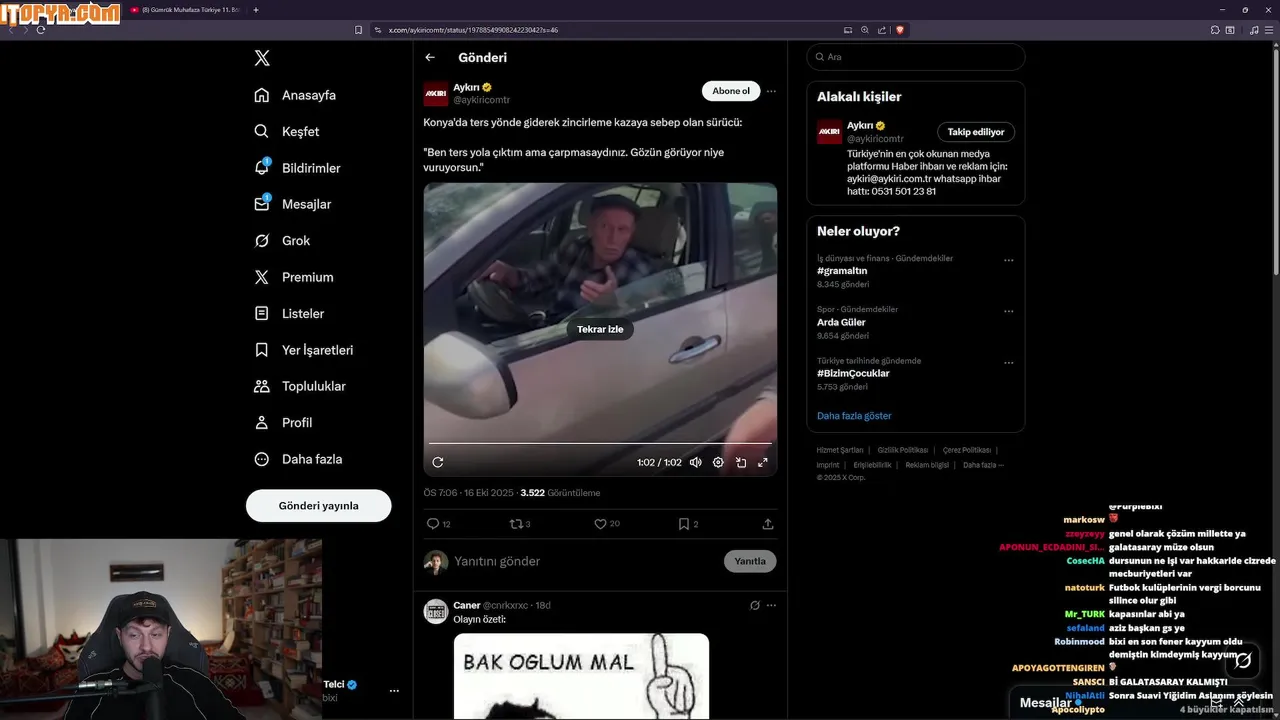This screenshot has height=720, width=1280.
Task: Open more options for Arda Güler trend
Action: coord(1008,311)
